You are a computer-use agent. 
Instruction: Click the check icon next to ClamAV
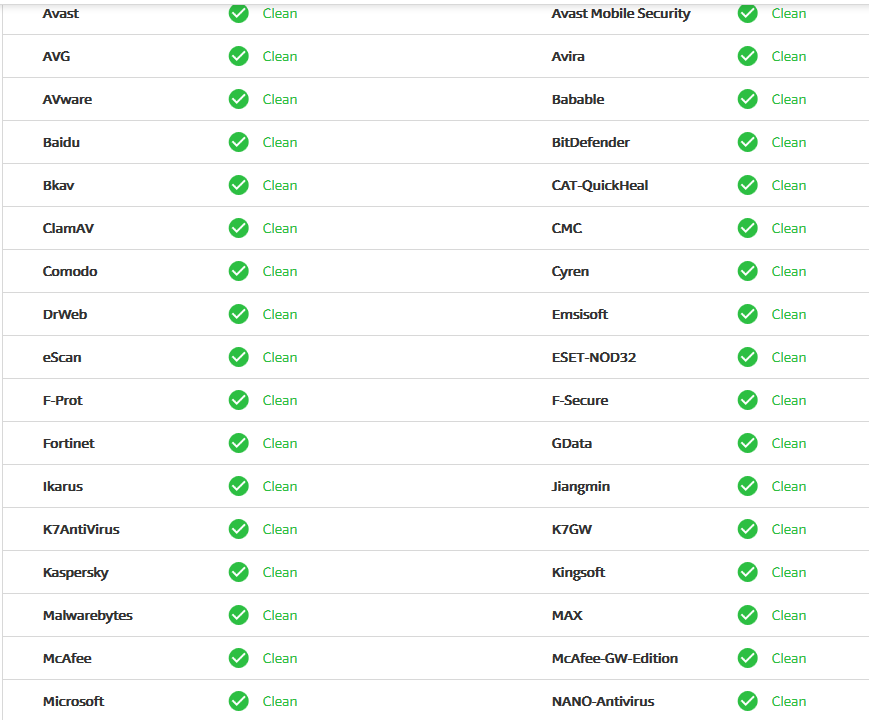238,228
